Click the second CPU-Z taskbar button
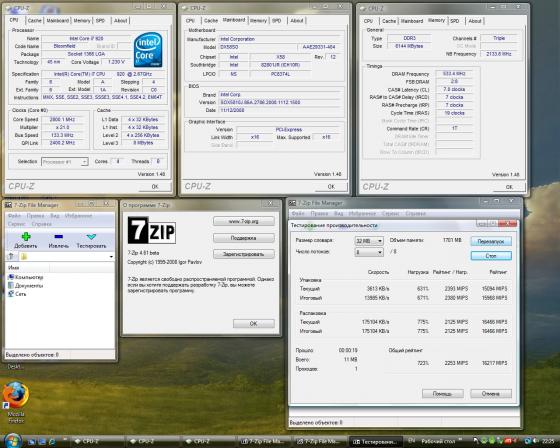The image size is (560, 448). [152, 442]
